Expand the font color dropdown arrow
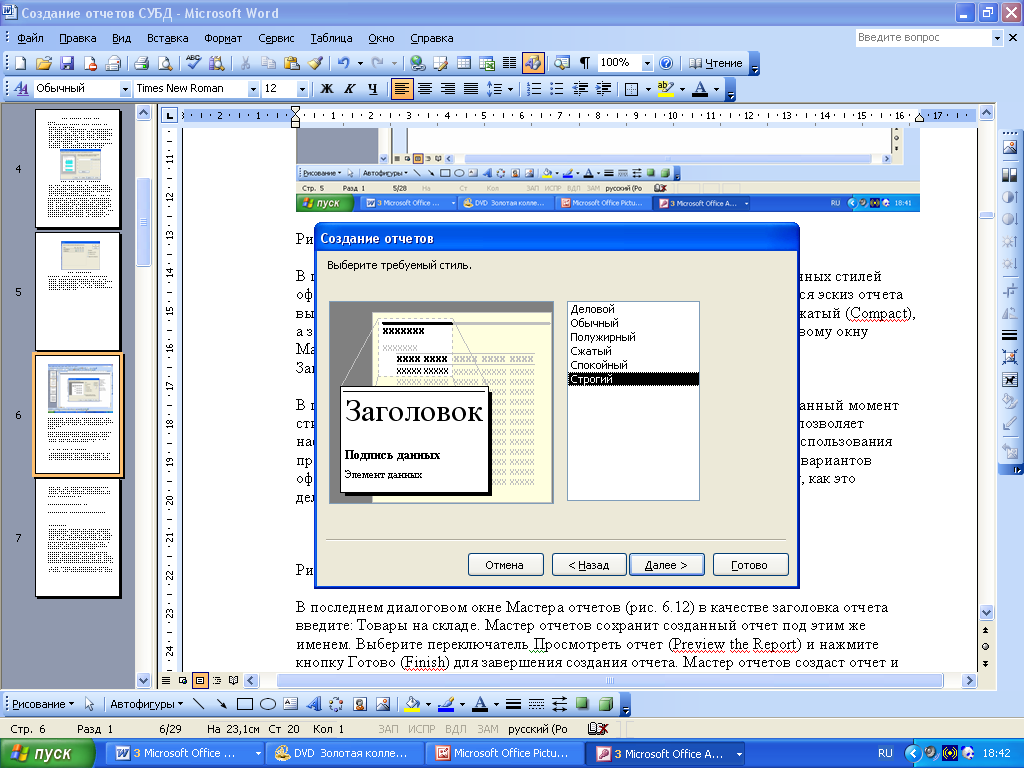Screen dimensions: 1024x768 (x=716, y=89)
